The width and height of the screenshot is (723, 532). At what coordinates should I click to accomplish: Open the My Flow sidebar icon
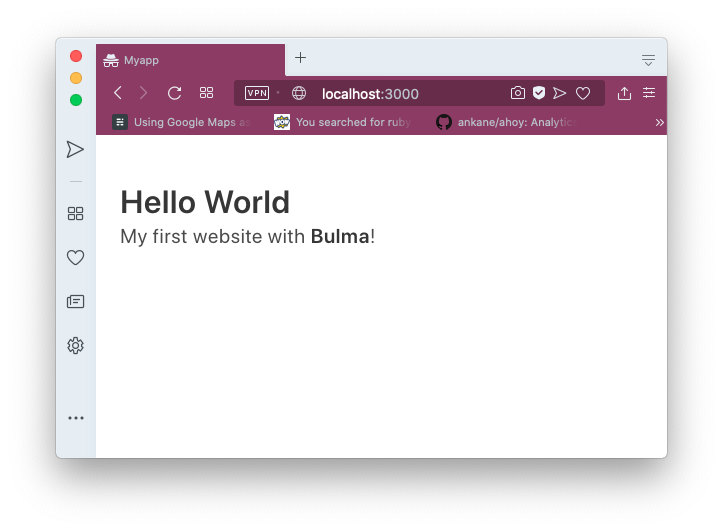75,149
